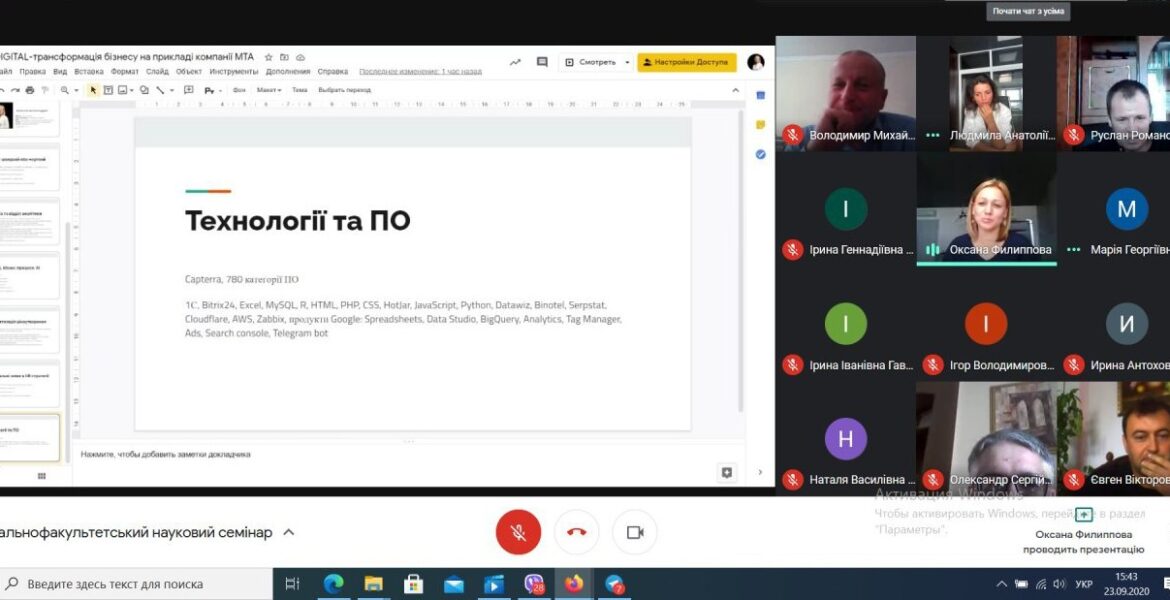The image size is (1170, 600).
Task: Open the dropdown arrow next to Смотреть
Action: click(627, 63)
